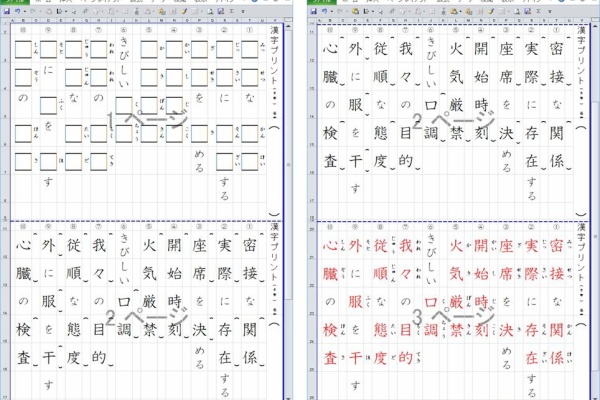600x400 pixels.
Task: Click 漢字プリント title on right window page 3
Action: (582, 252)
